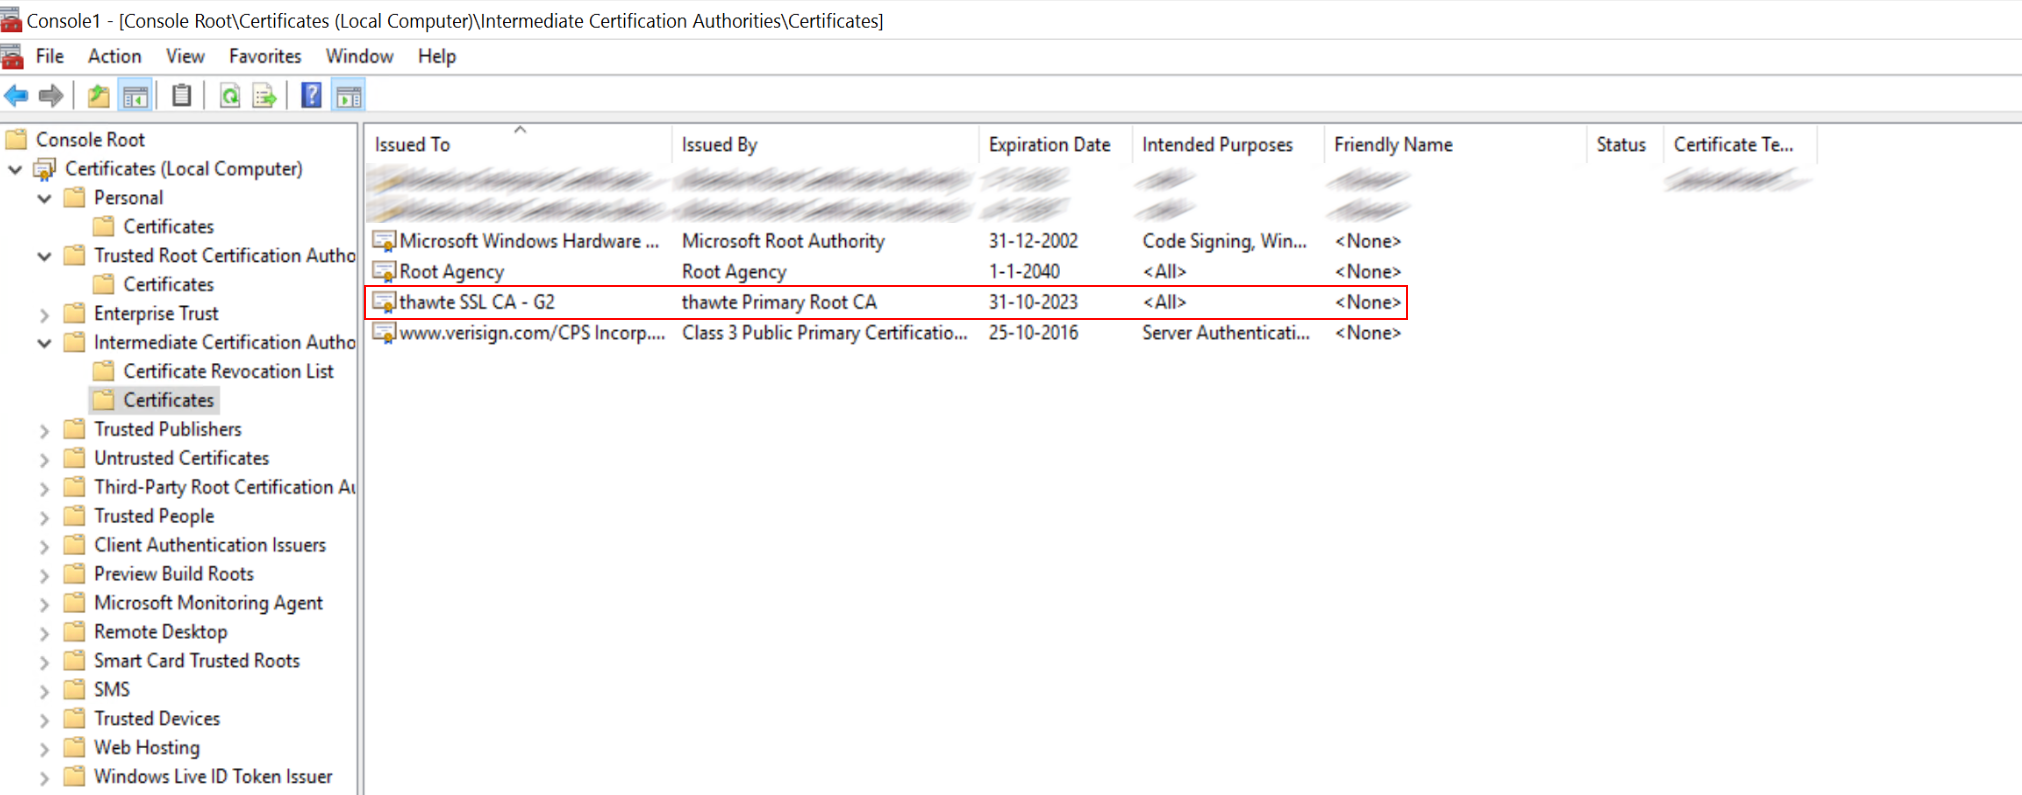Image resolution: width=2022 pixels, height=795 pixels.
Task: Open the Favorites menu
Action: coord(265,56)
